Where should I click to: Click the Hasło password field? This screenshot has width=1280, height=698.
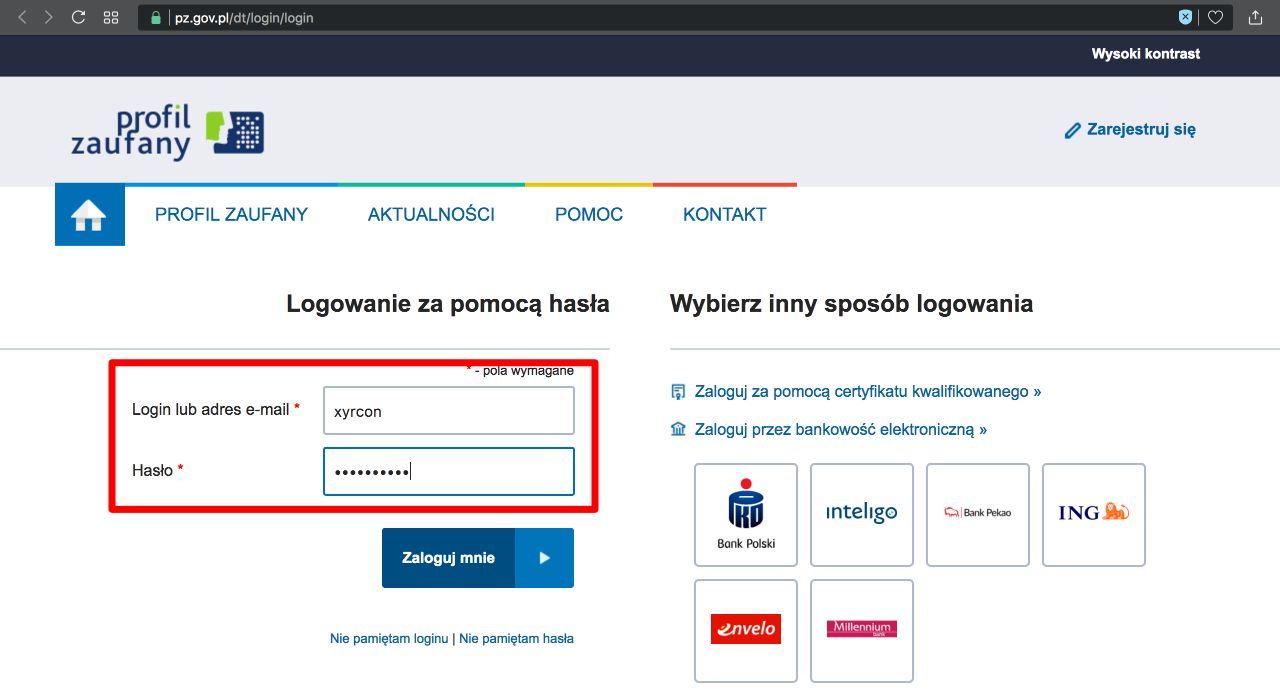point(449,471)
